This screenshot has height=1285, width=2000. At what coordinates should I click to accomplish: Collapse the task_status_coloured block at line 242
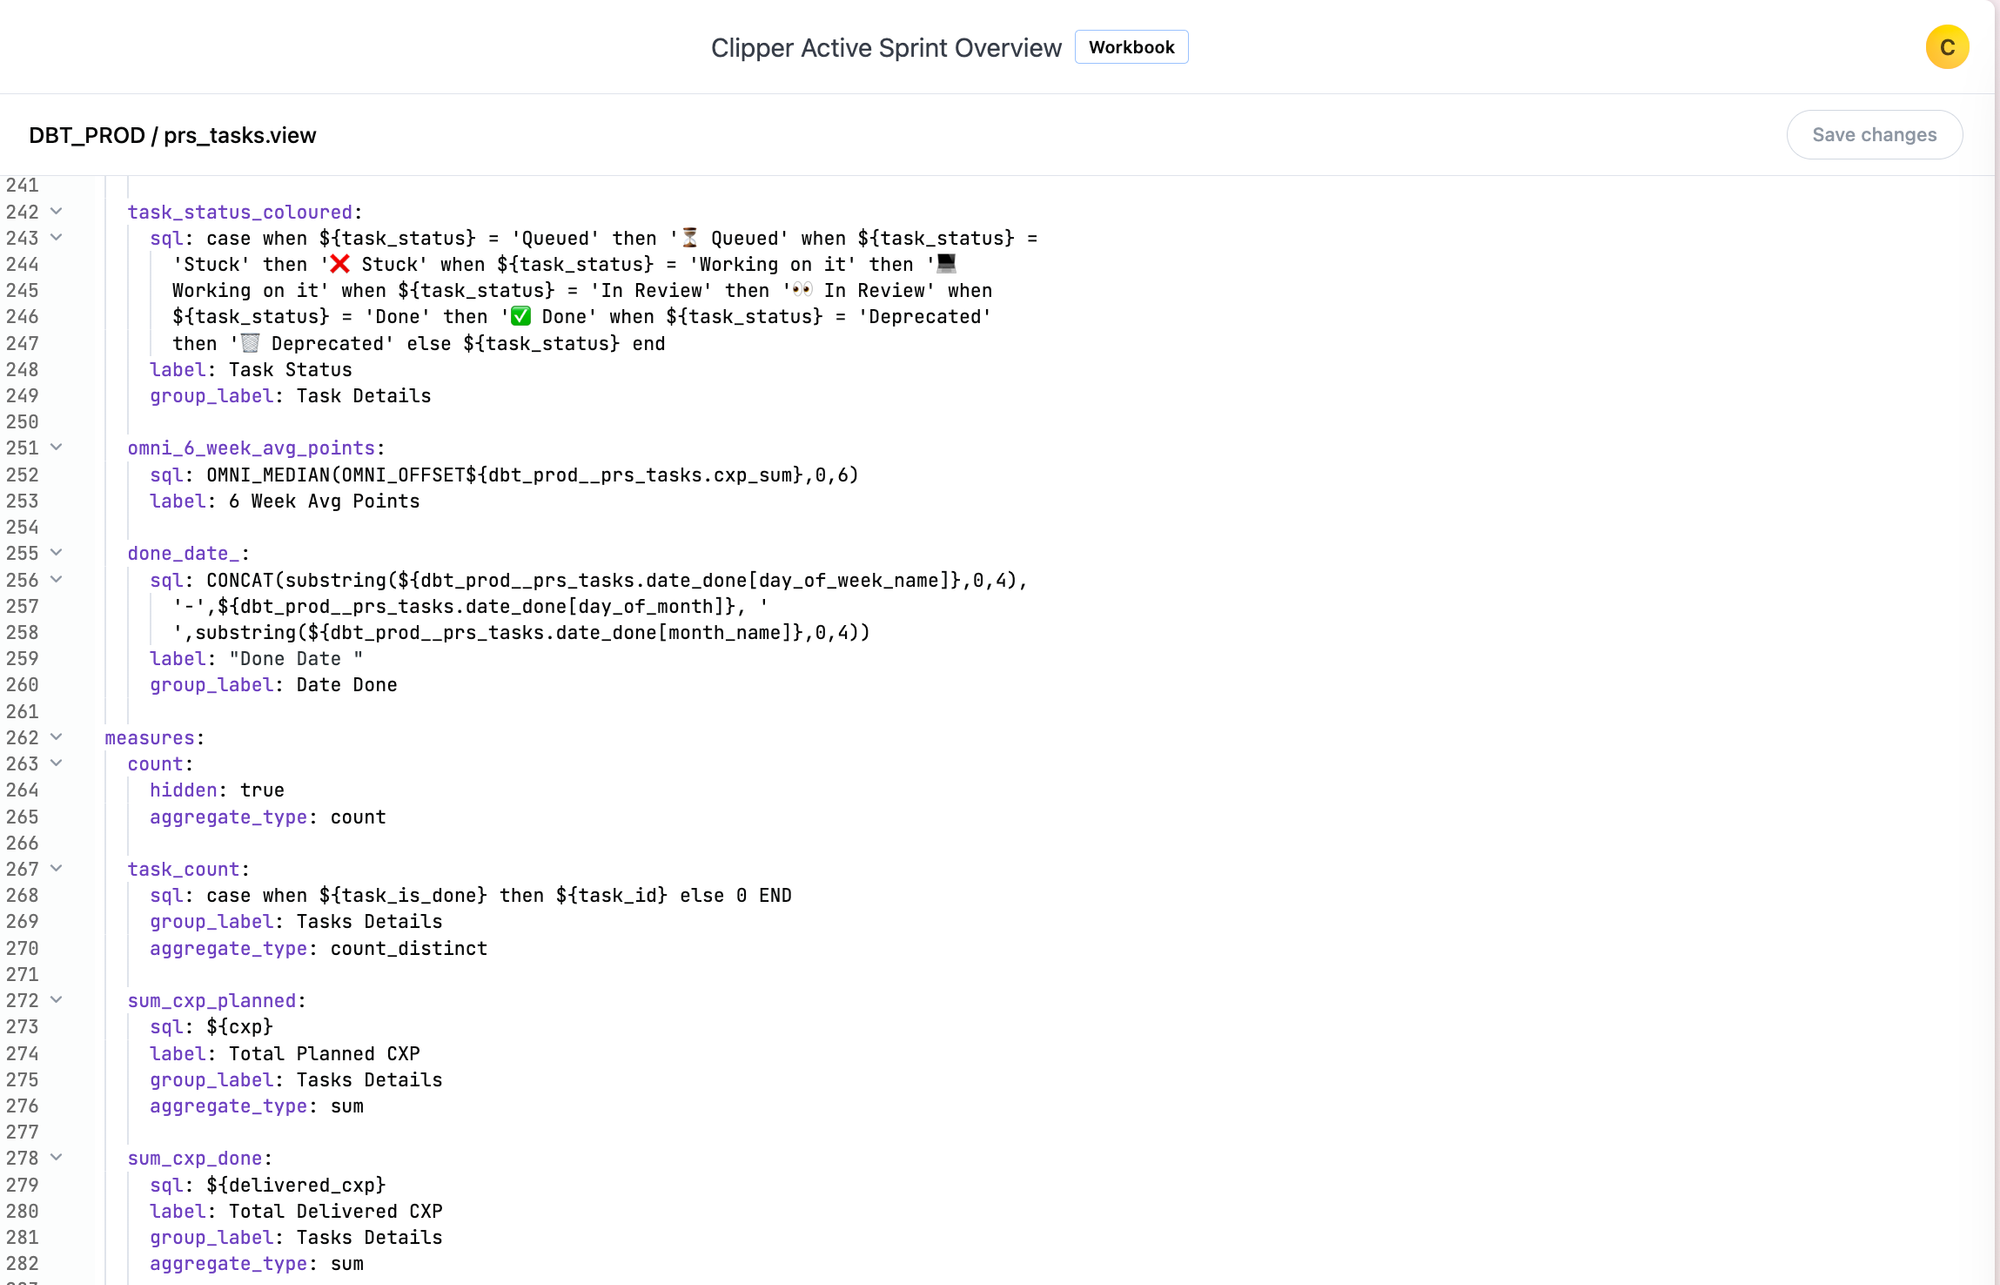pos(57,211)
